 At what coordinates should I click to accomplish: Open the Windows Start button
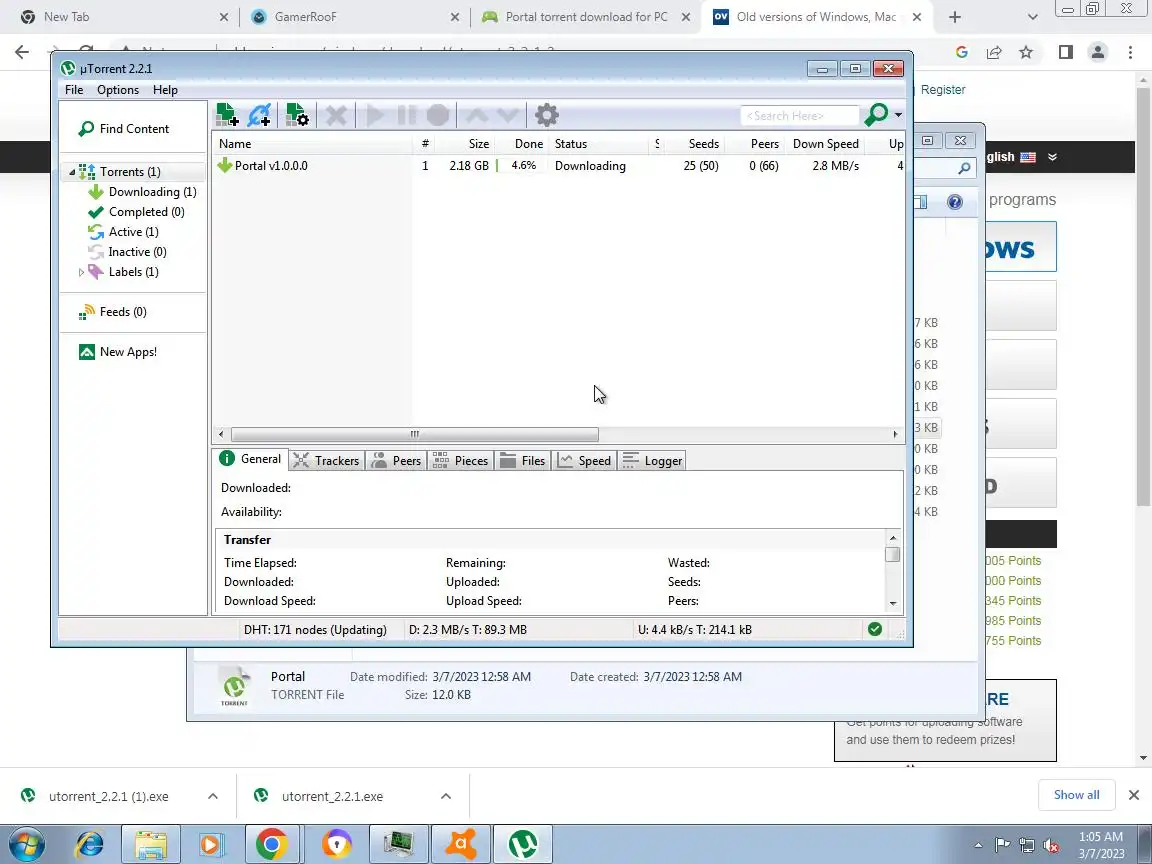(26, 844)
